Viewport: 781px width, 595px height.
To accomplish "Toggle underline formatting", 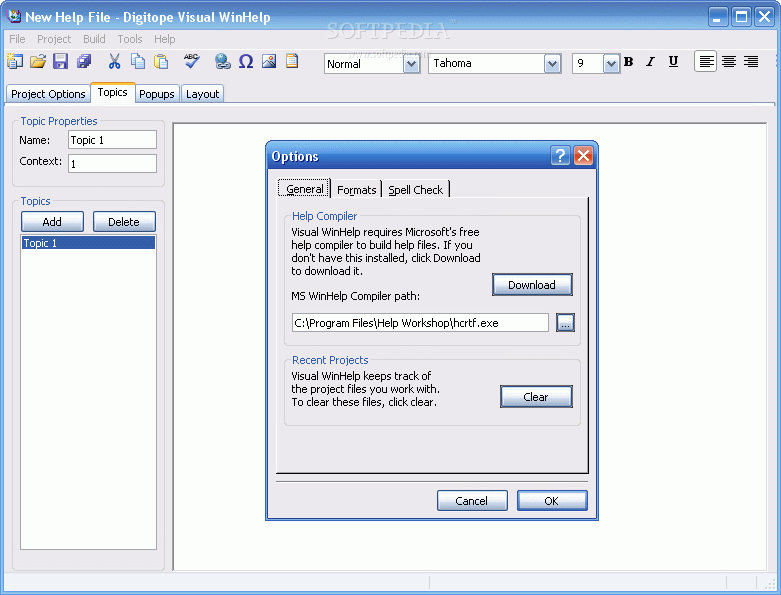I will click(673, 62).
